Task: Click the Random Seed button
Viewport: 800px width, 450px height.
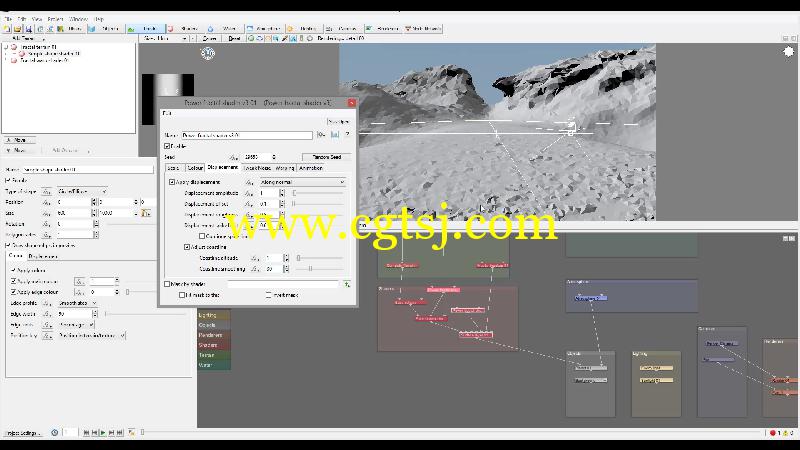Action: click(x=326, y=157)
